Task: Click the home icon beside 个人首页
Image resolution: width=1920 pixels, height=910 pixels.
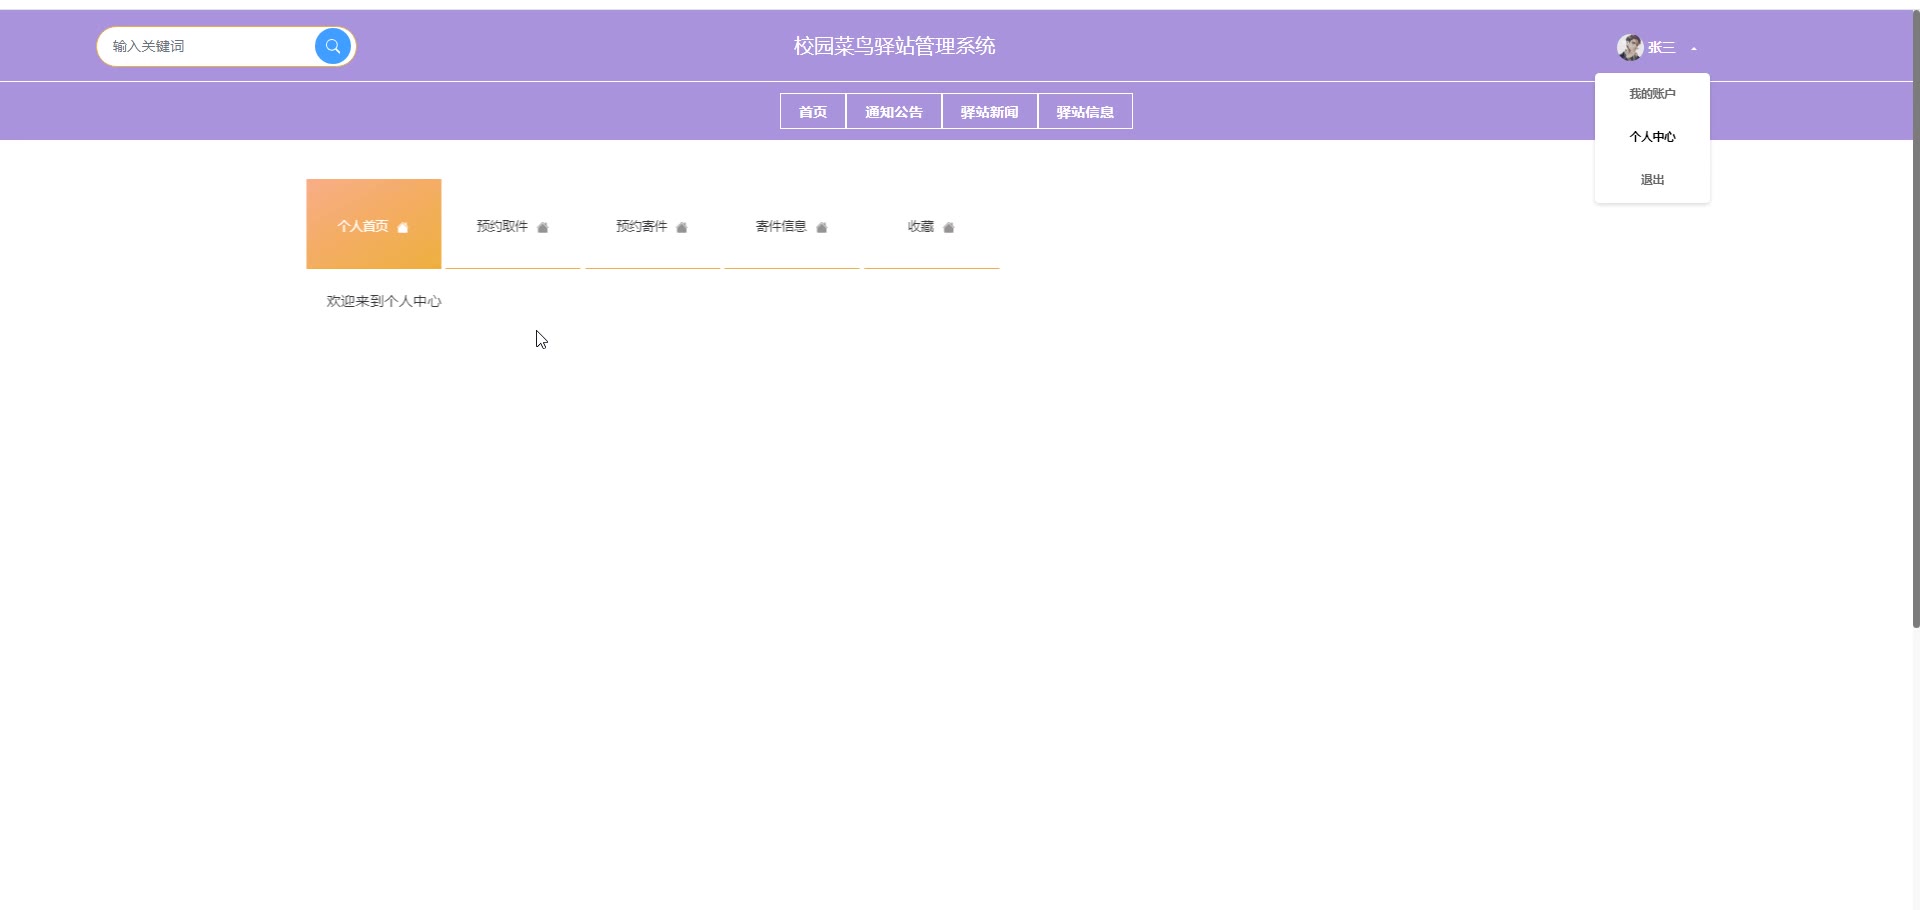Action: click(403, 228)
